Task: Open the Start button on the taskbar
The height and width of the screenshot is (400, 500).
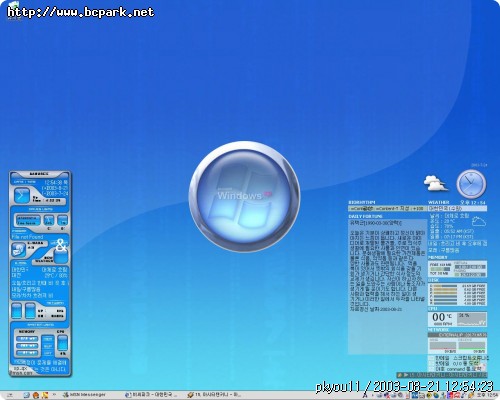Action: pyautogui.click(x=9, y=395)
